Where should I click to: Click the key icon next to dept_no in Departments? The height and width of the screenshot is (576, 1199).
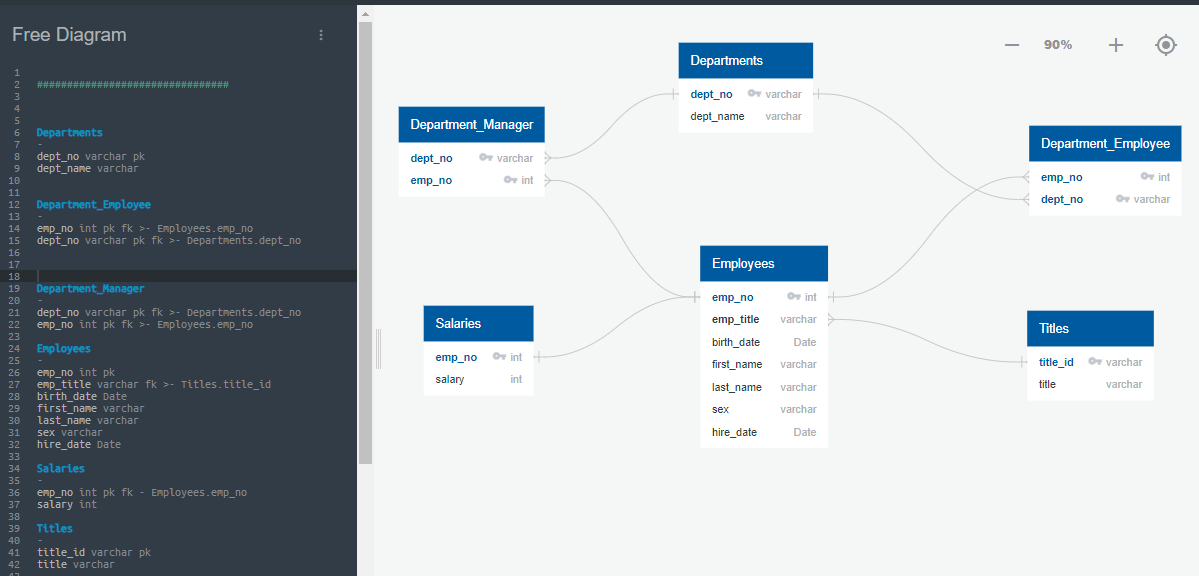click(757, 93)
